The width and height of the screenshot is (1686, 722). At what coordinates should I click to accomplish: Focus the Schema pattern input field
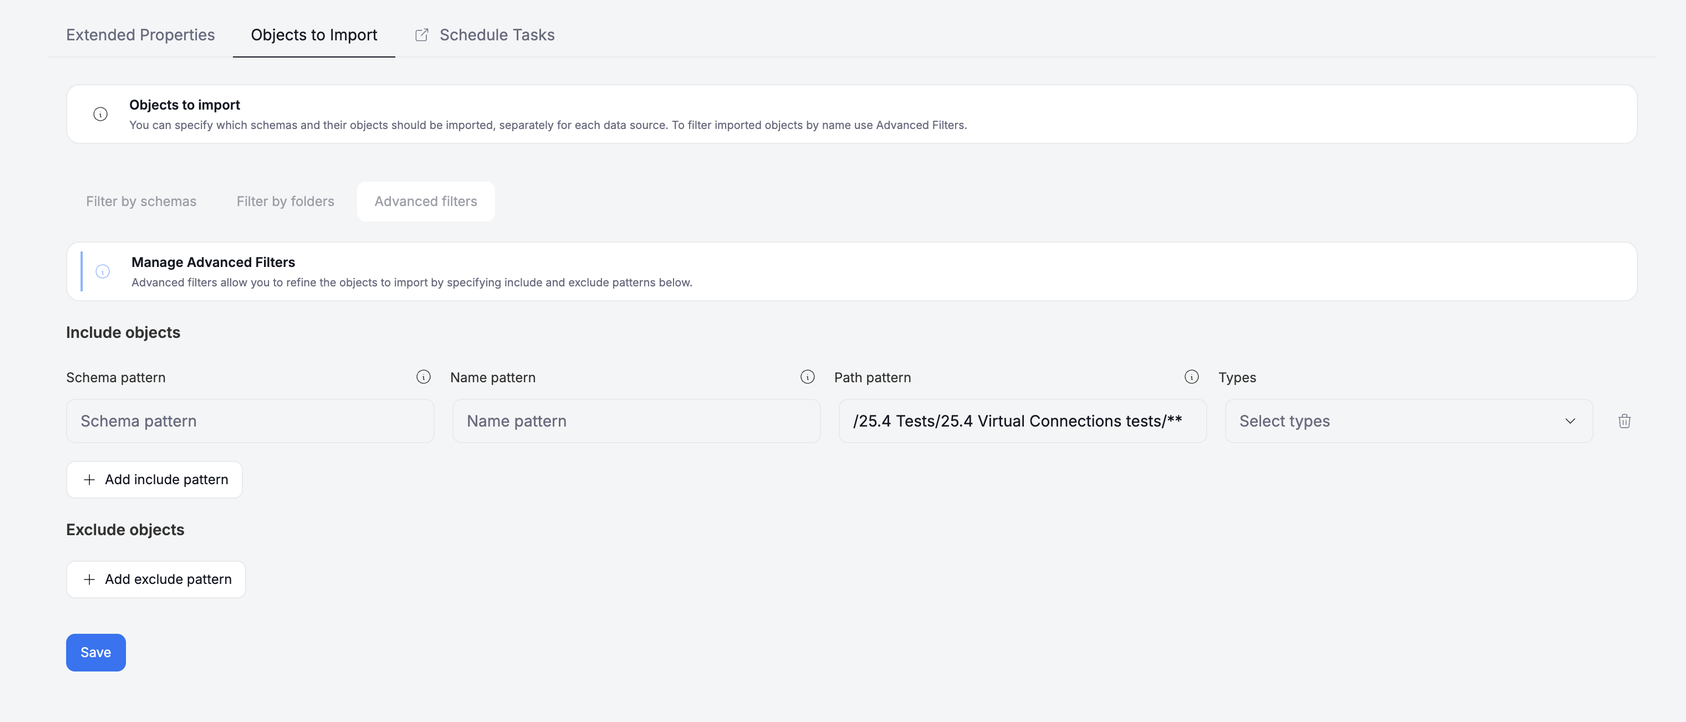pyautogui.click(x=250, y=421)
